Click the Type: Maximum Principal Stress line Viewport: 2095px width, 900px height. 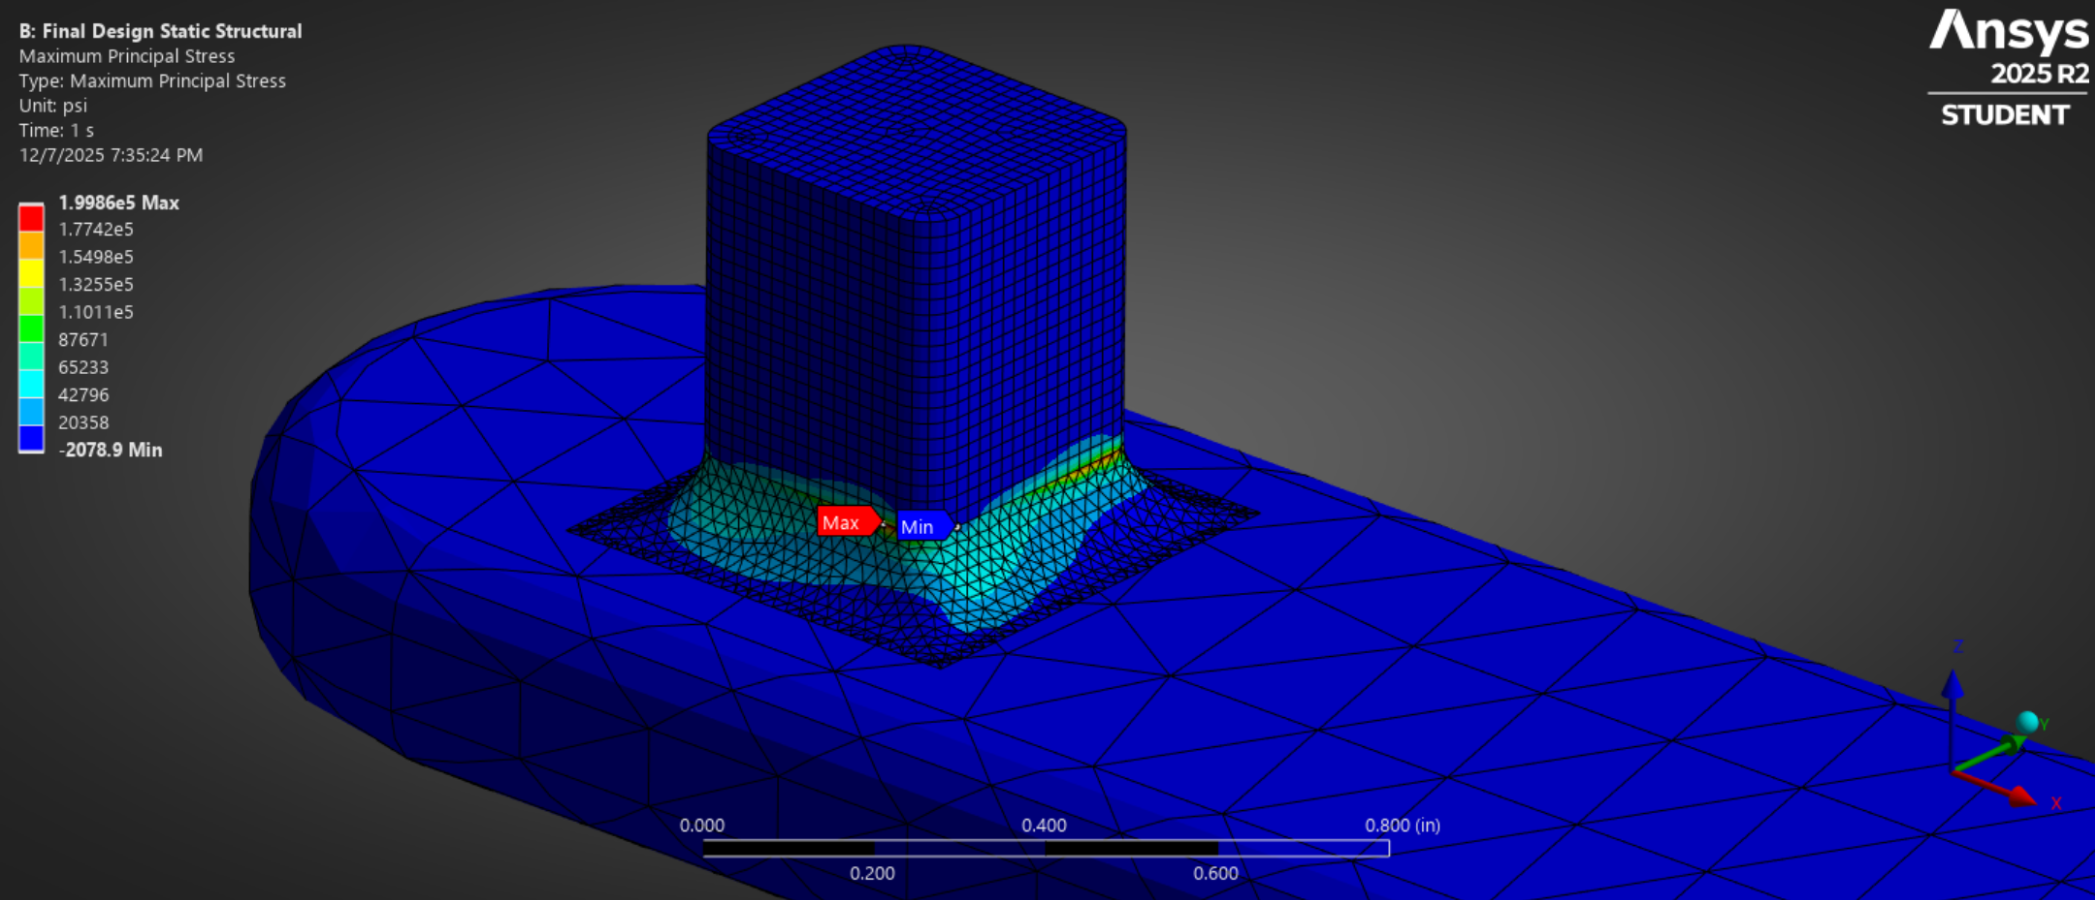coord(152,81)
